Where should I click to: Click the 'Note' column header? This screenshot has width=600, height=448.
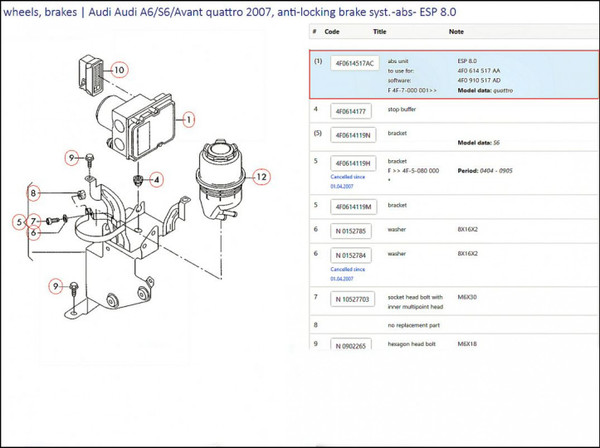pos(456,32)
